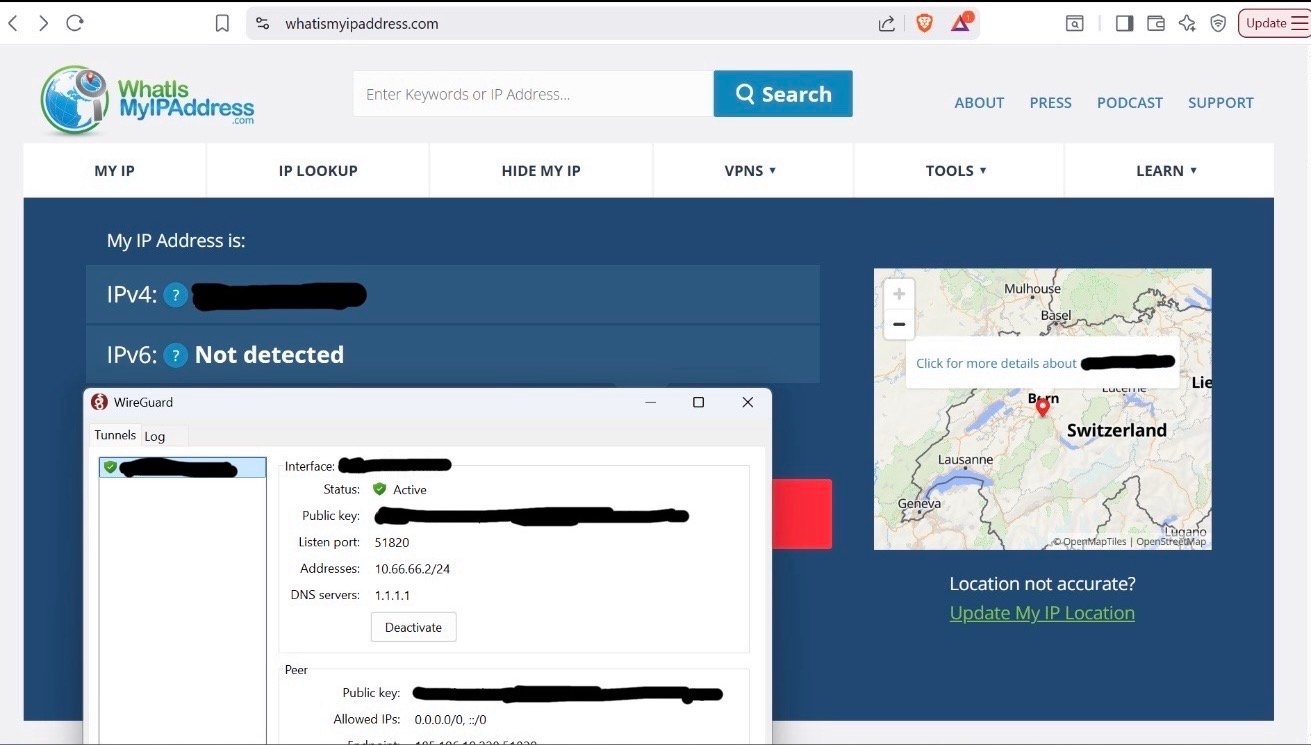
Task: Select the active tunnel in WireGuard list
Action: click(x=182, y=466)
